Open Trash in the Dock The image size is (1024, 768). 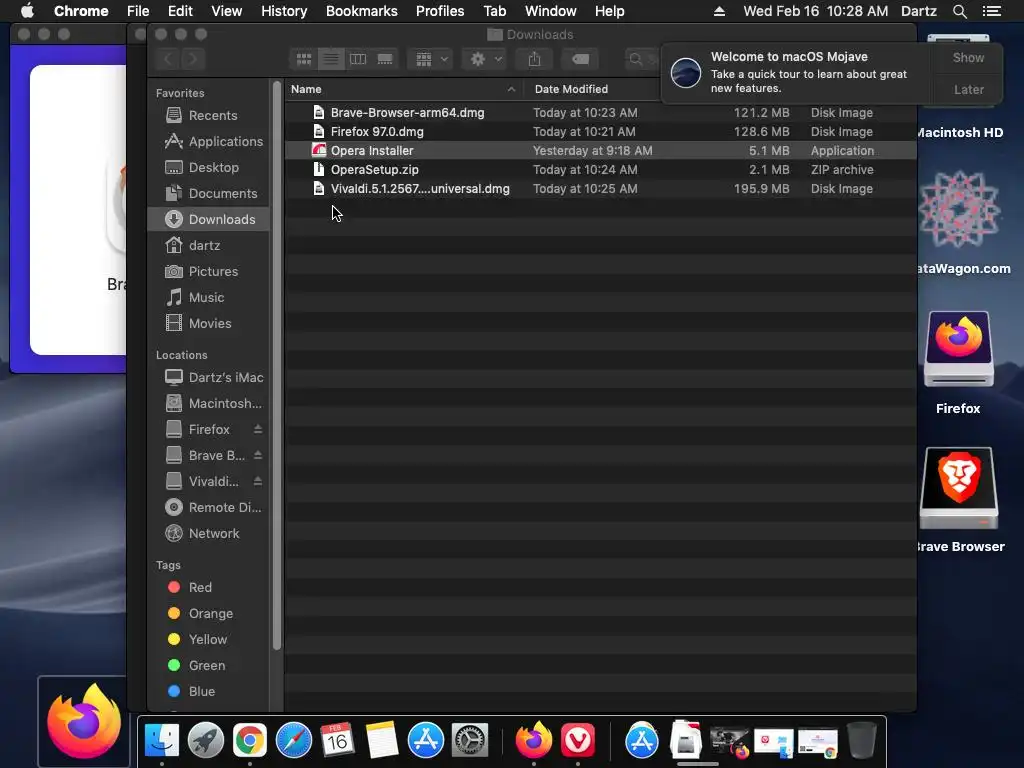[x=861, y=741]
